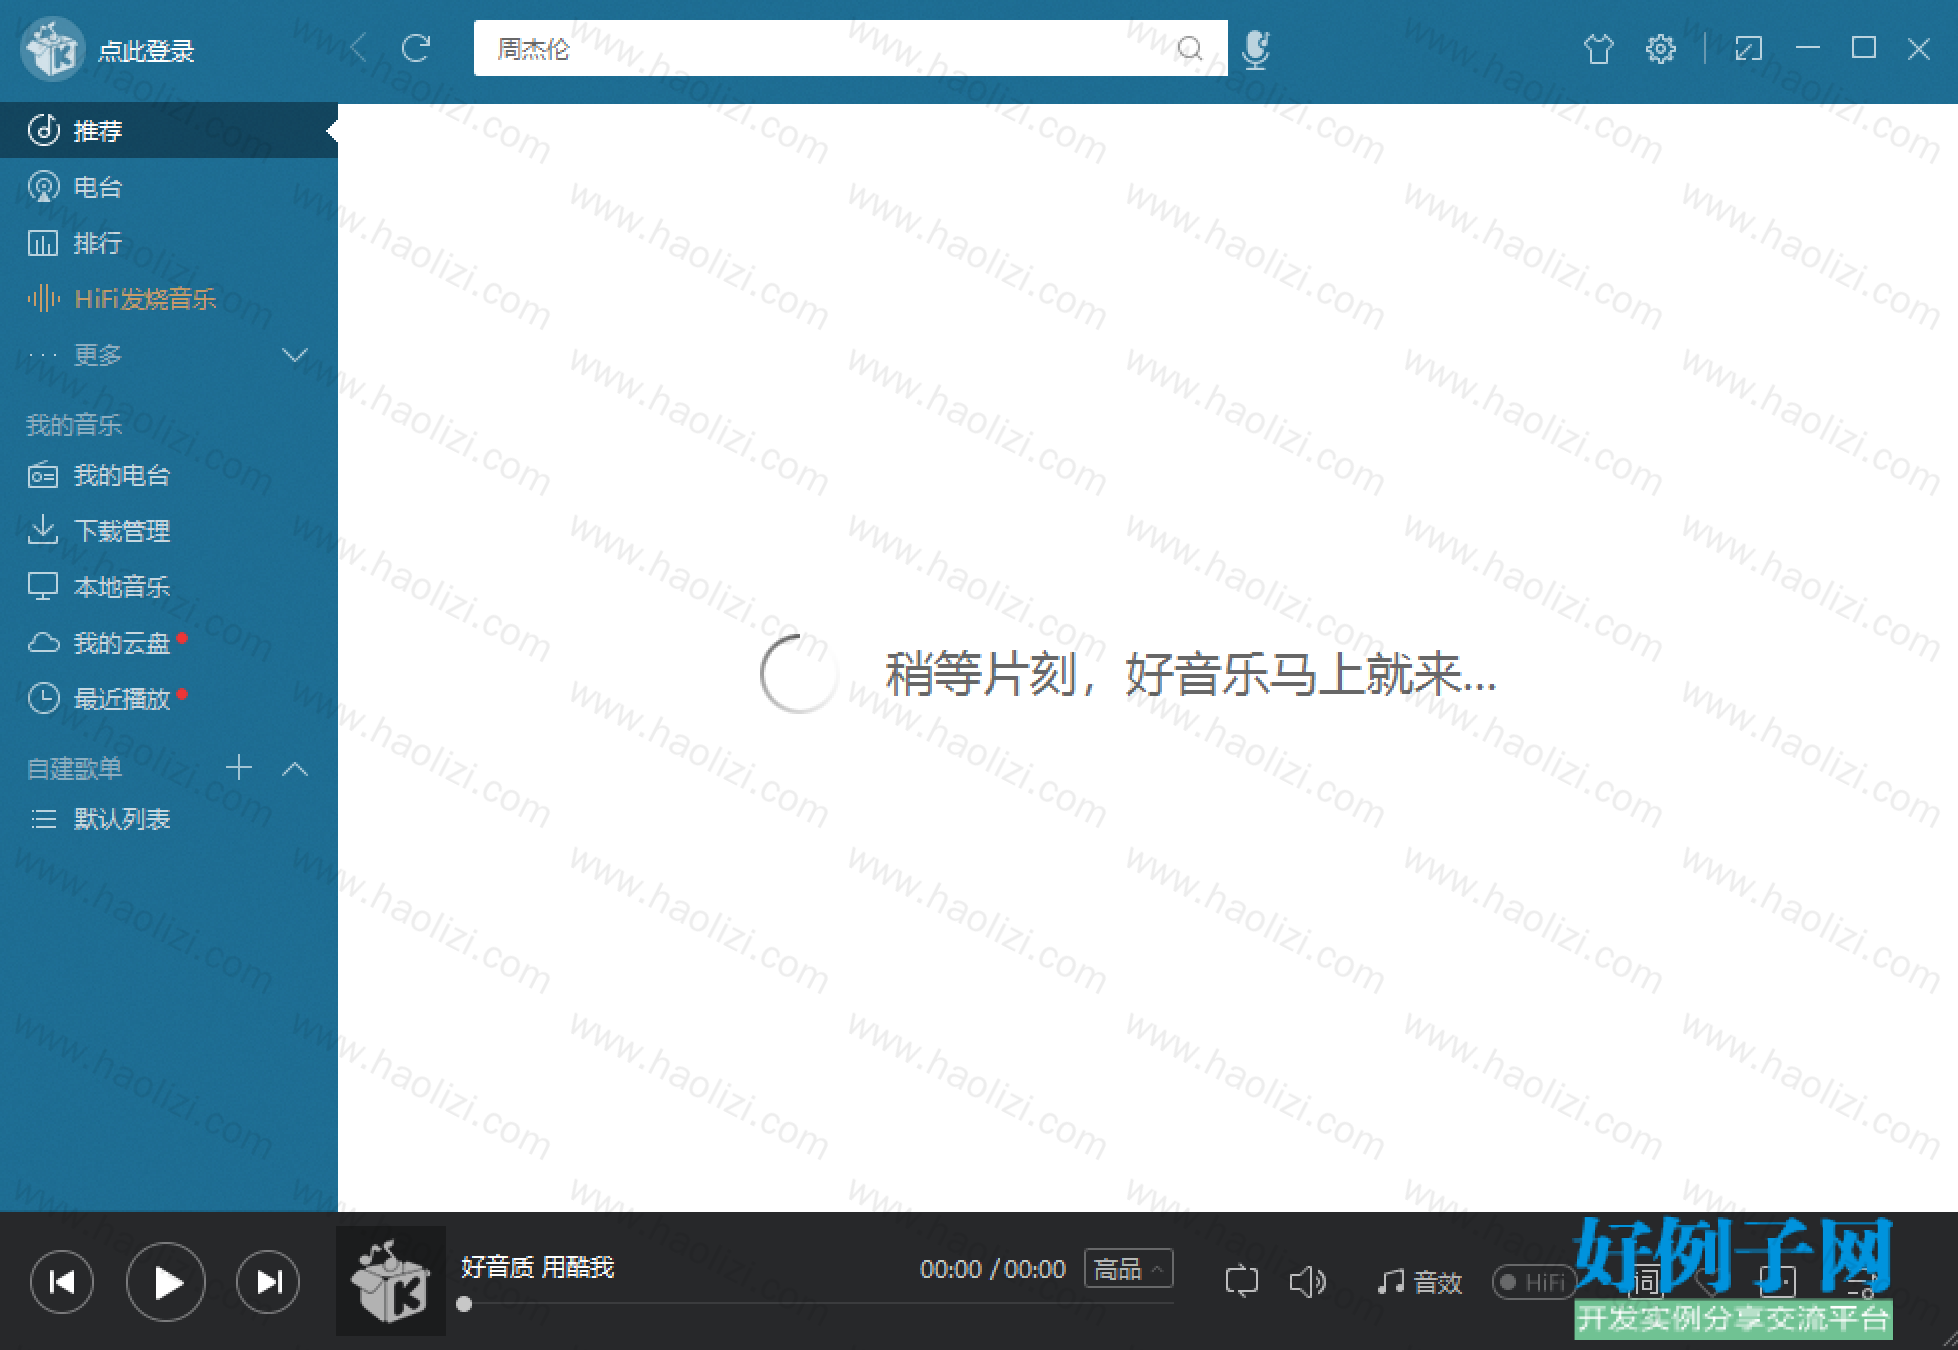The height and width of the screenshot is (1350, 1958).
Task: Switch to mini mode window
Action: (x=1748, y=48)
